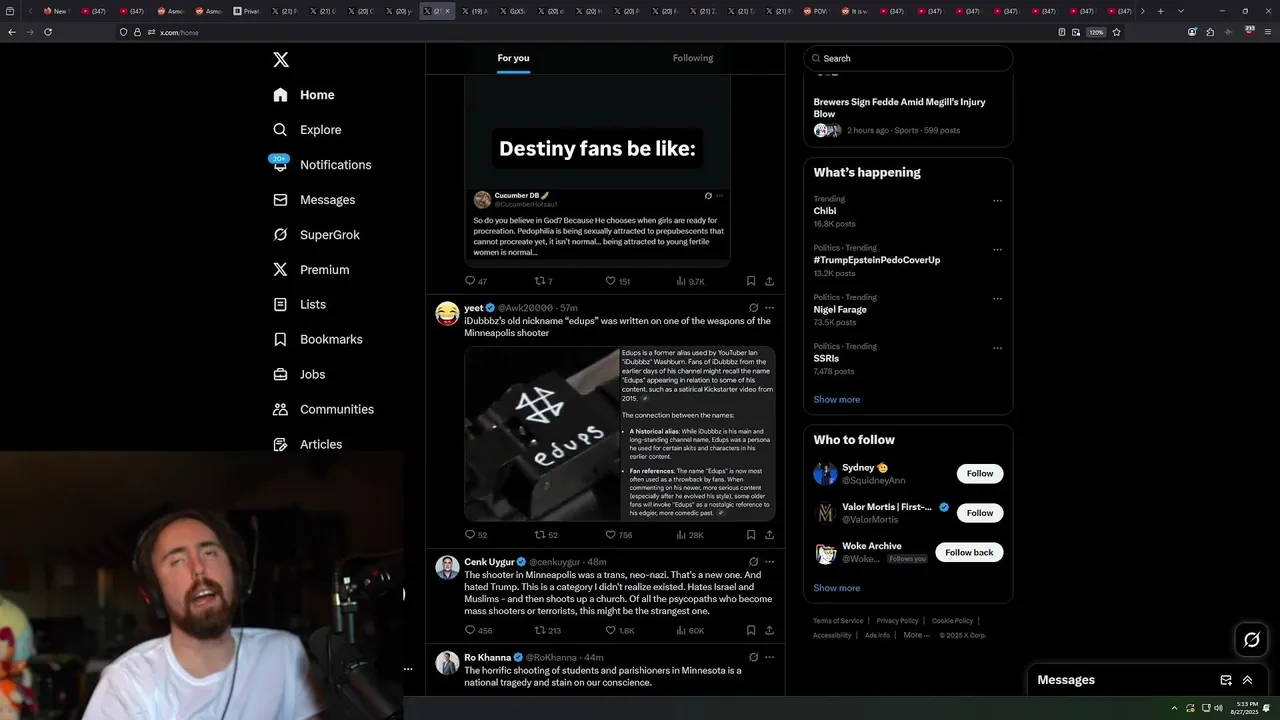Like yeet's edups post
Viewport: 1280px width, 720px height.
tap(618, 535)
